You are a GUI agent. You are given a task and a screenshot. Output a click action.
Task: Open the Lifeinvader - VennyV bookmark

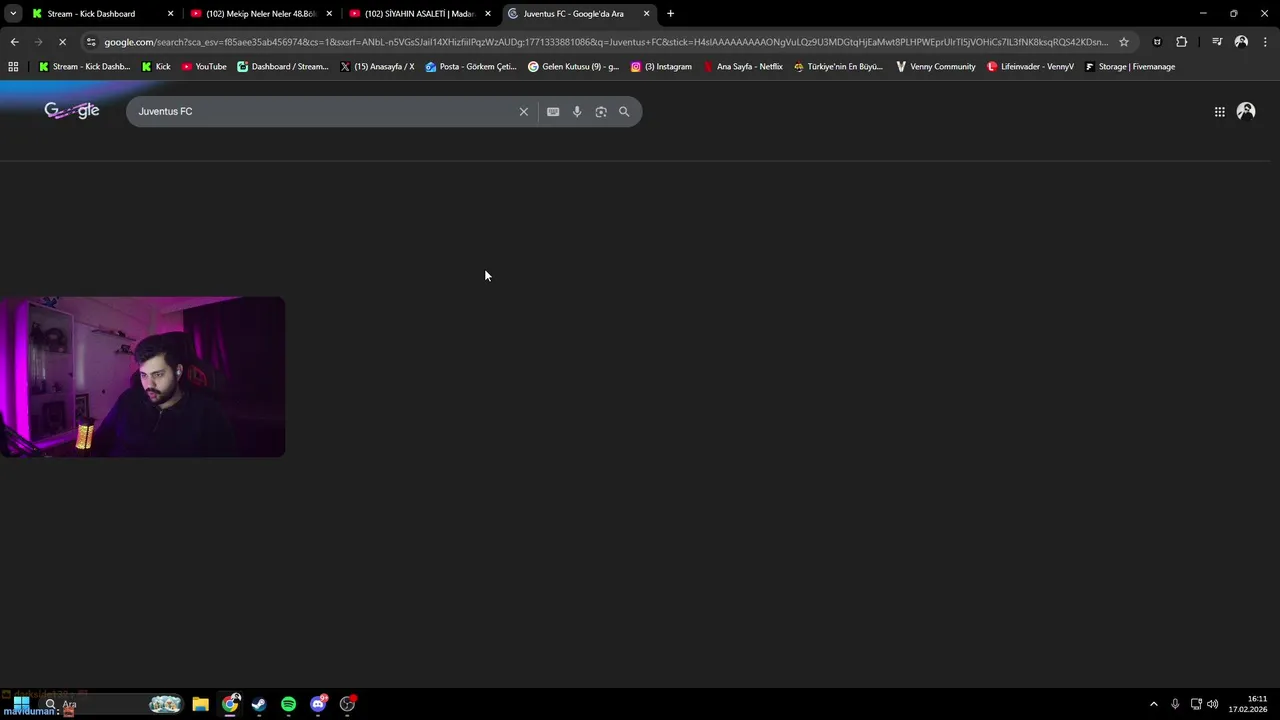point(1030,67)
